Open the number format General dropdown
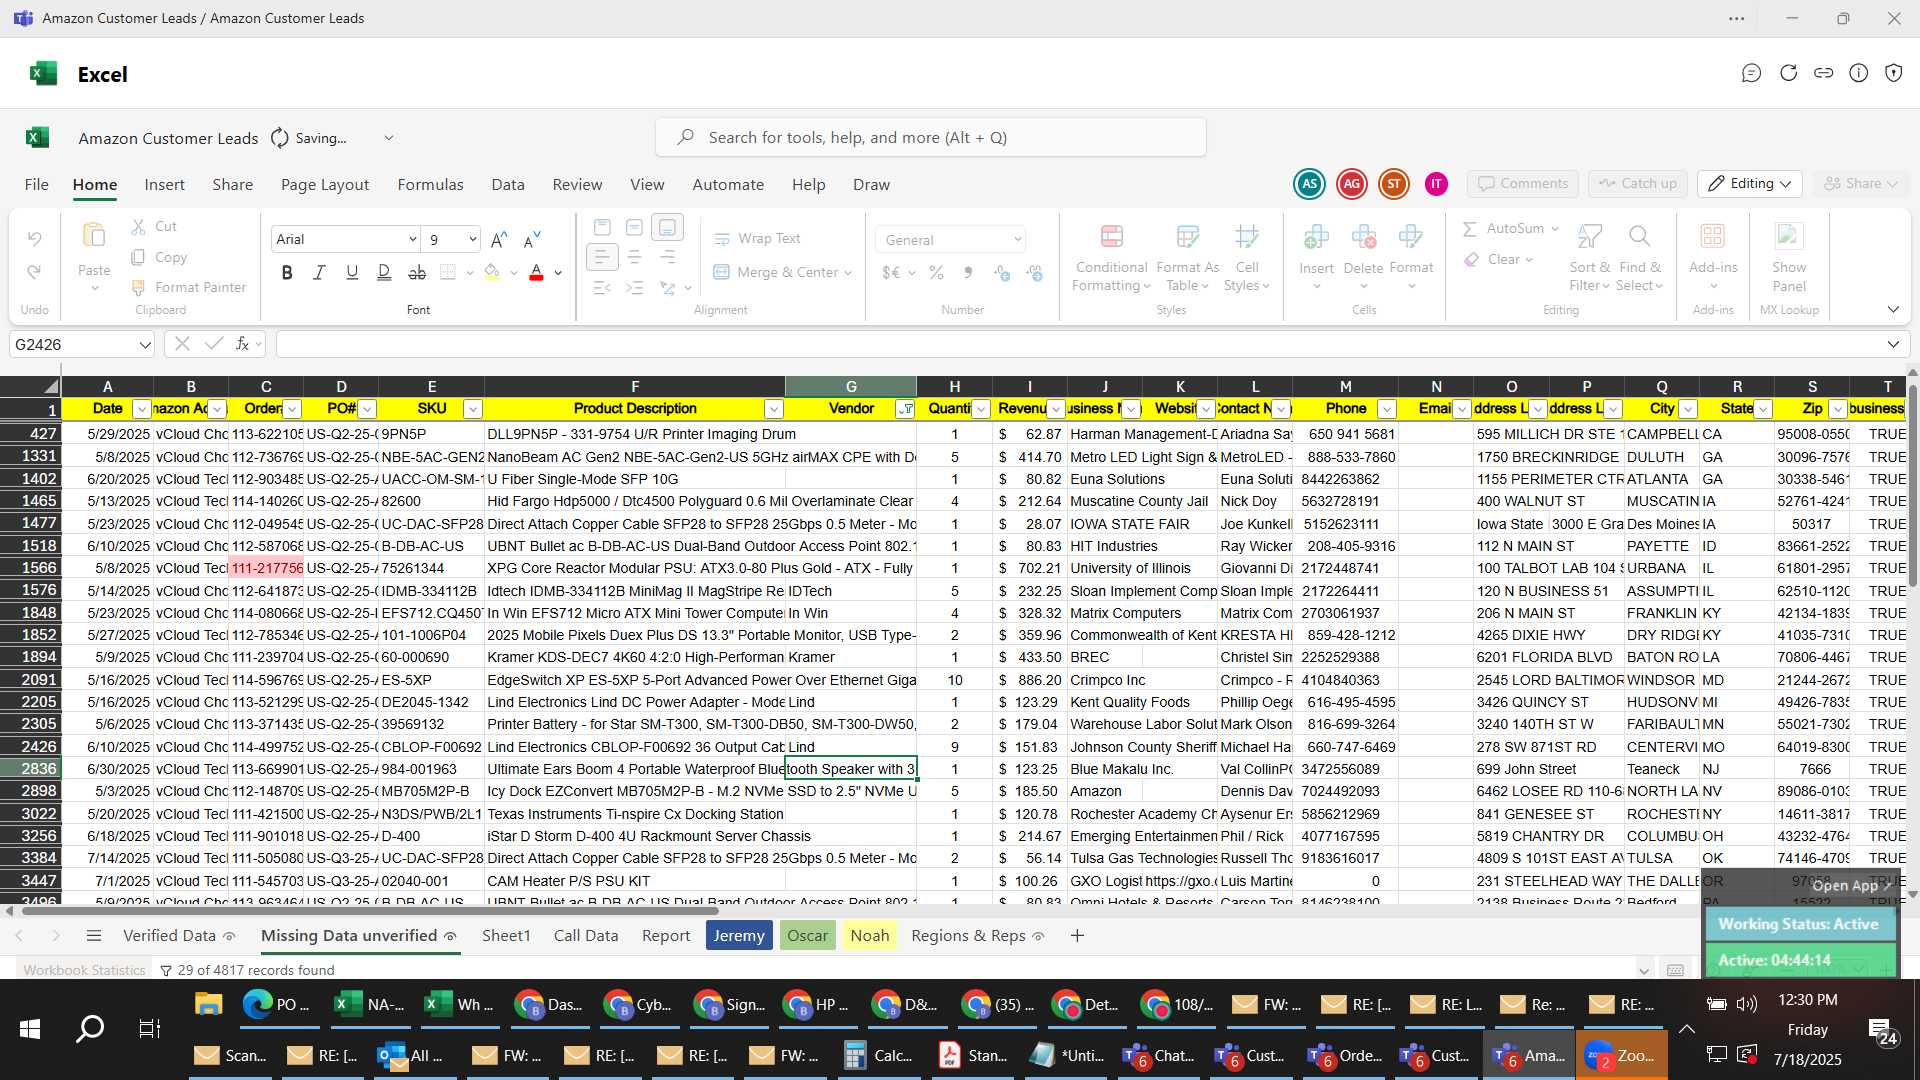Image resolution: width=1920 pixels, height=1080 pixels. click(1018, 240)
